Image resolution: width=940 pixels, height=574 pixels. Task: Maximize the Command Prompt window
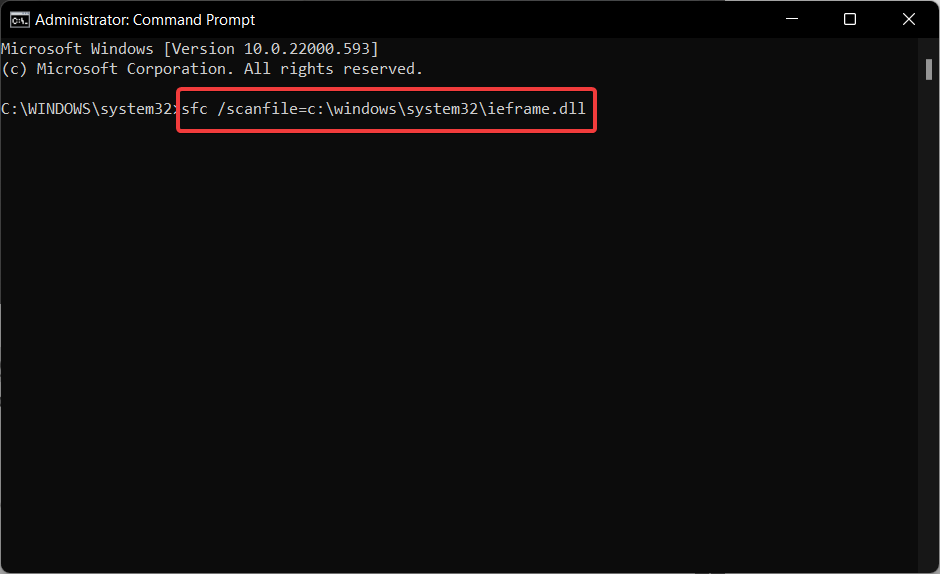click(x=849, y=19)
